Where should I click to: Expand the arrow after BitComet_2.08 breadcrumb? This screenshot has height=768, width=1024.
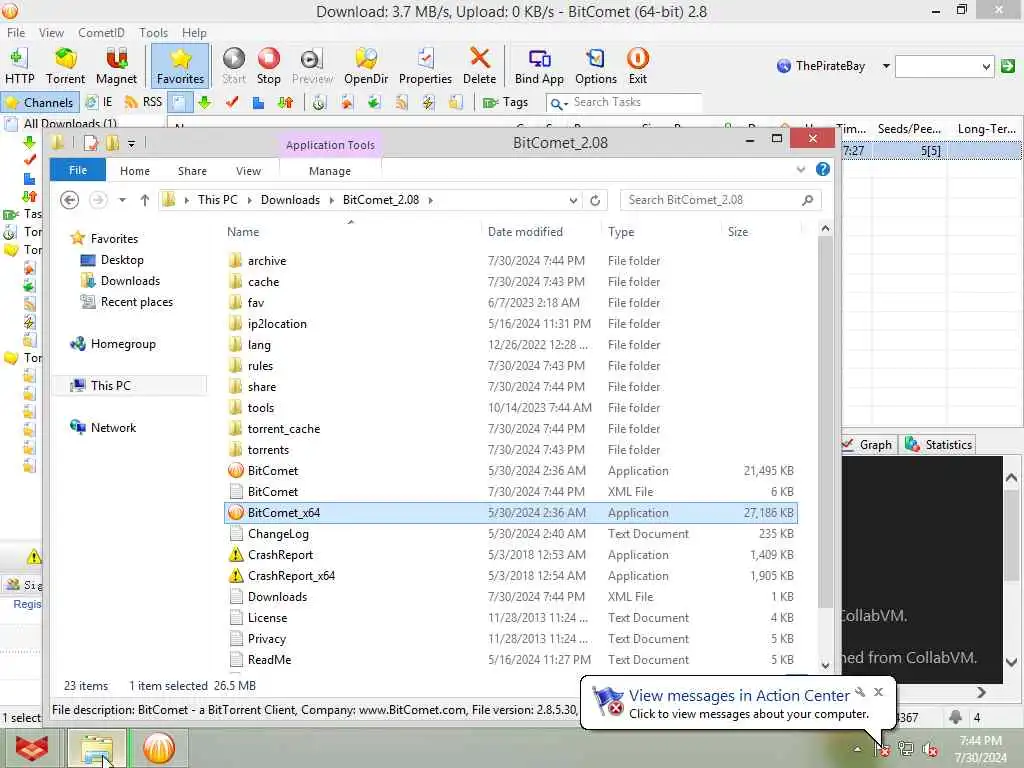430,200
